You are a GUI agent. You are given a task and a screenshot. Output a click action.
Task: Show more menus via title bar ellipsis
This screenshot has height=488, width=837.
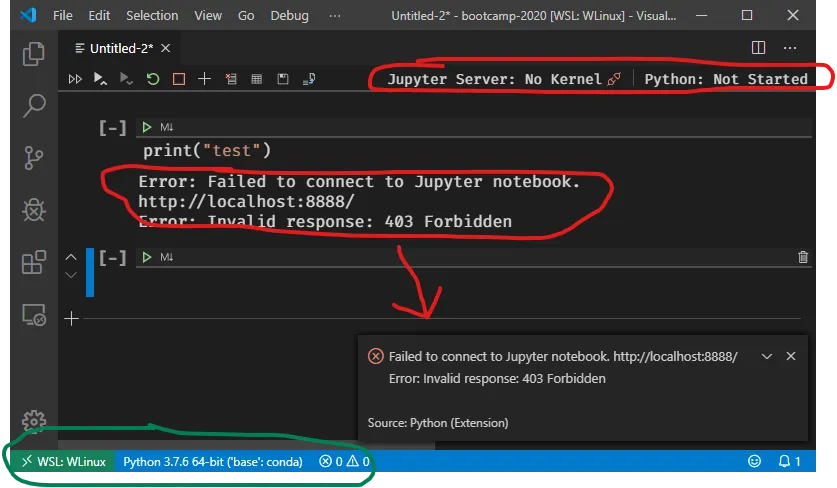[x=335, y=15]
